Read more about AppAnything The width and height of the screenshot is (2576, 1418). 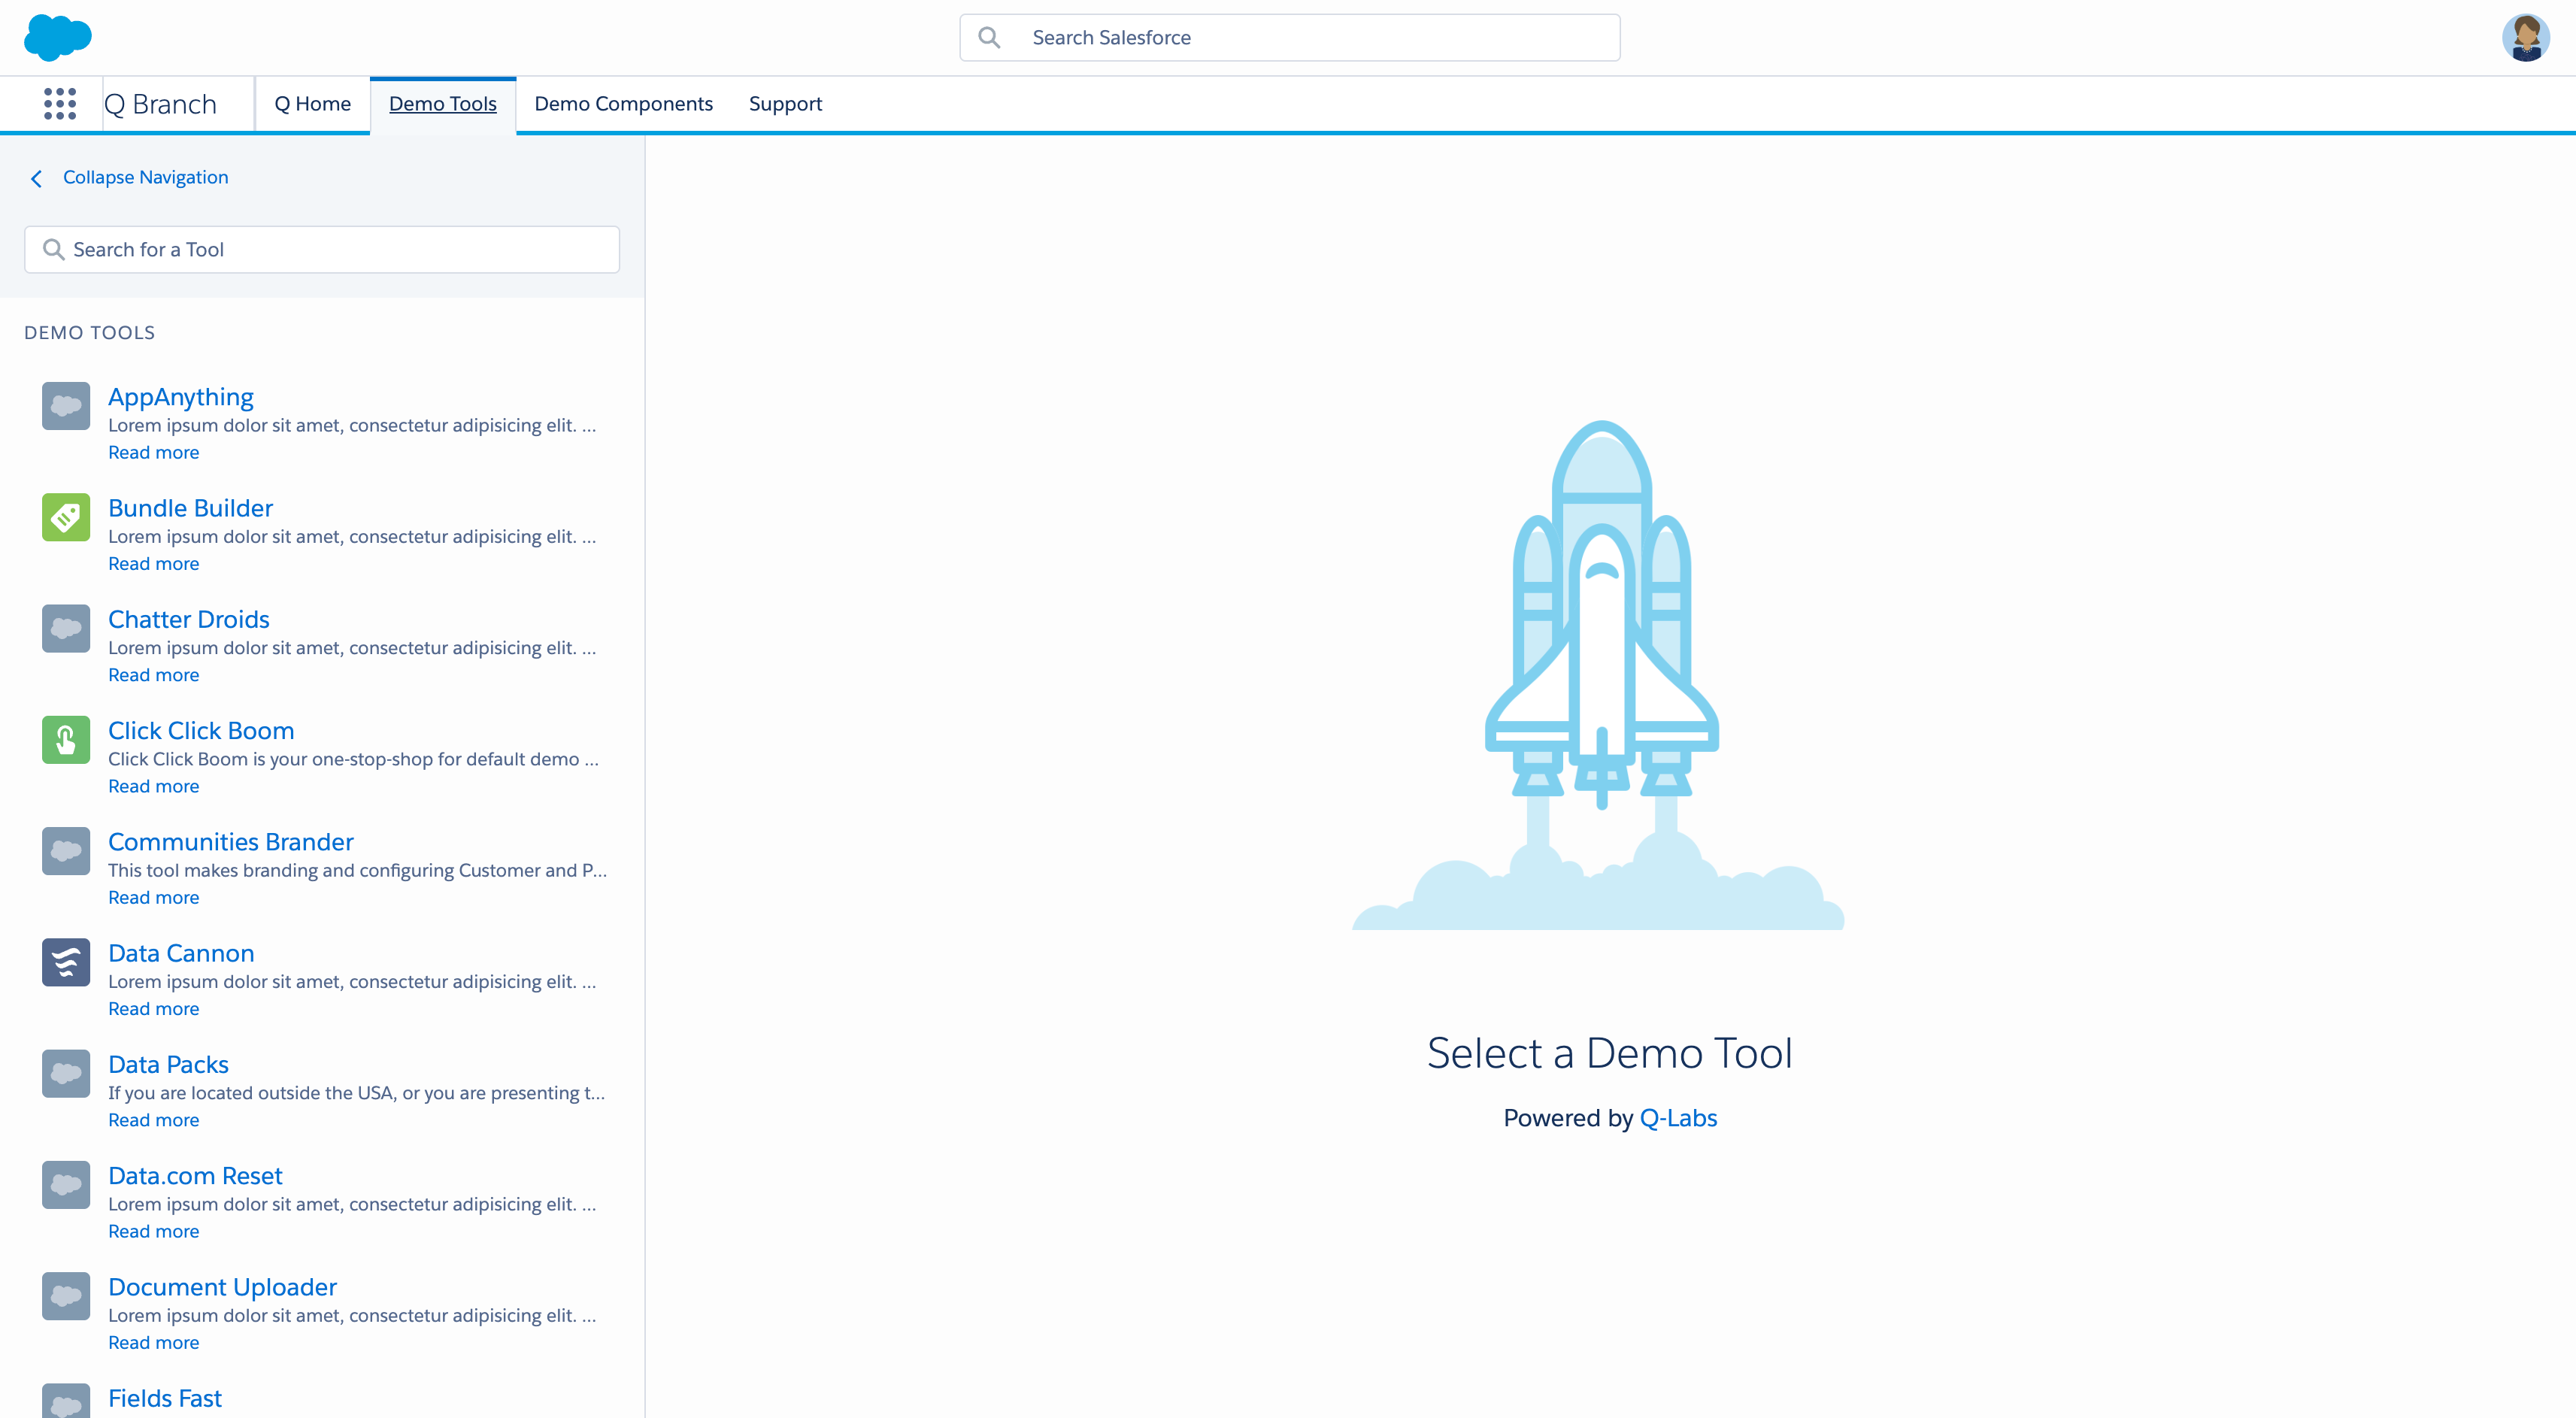[x=154, y=452]
